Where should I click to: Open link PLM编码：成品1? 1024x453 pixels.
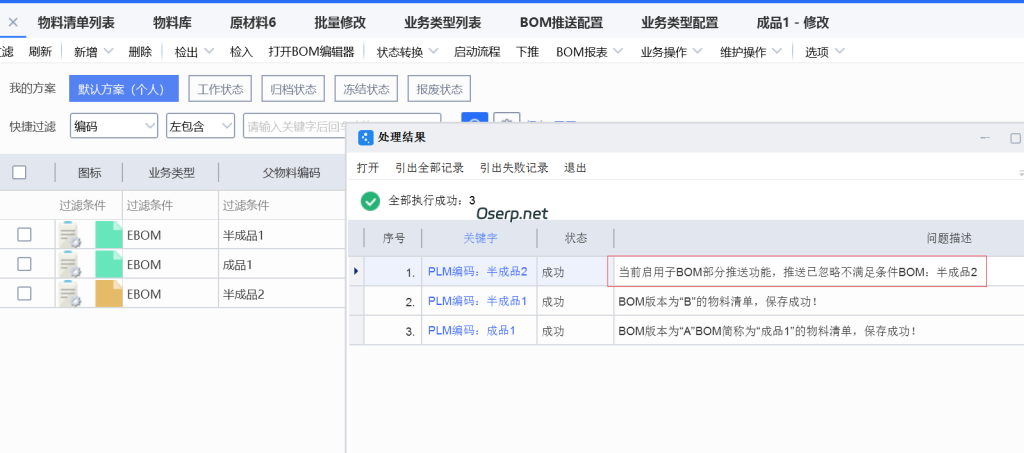click(x=472, y=330)
